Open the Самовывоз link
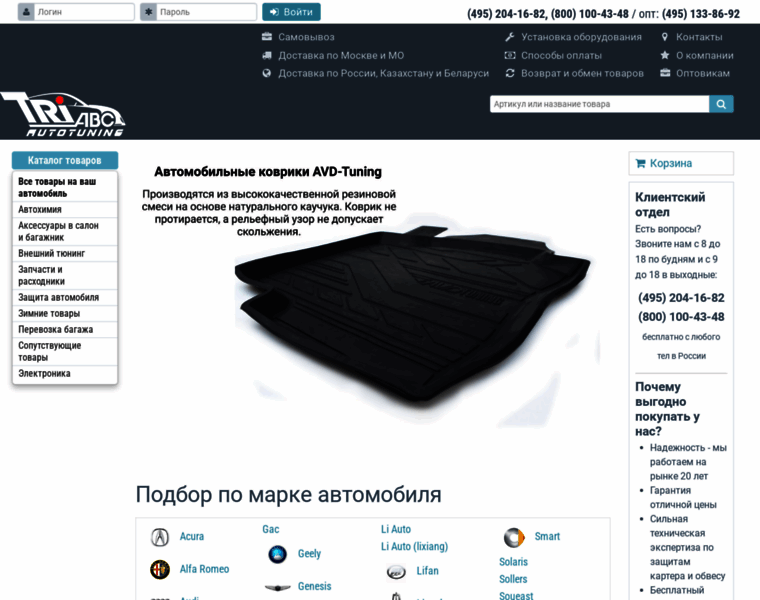Image resolution: width=760 pixels, height=600 pixels. pos(306,37)
